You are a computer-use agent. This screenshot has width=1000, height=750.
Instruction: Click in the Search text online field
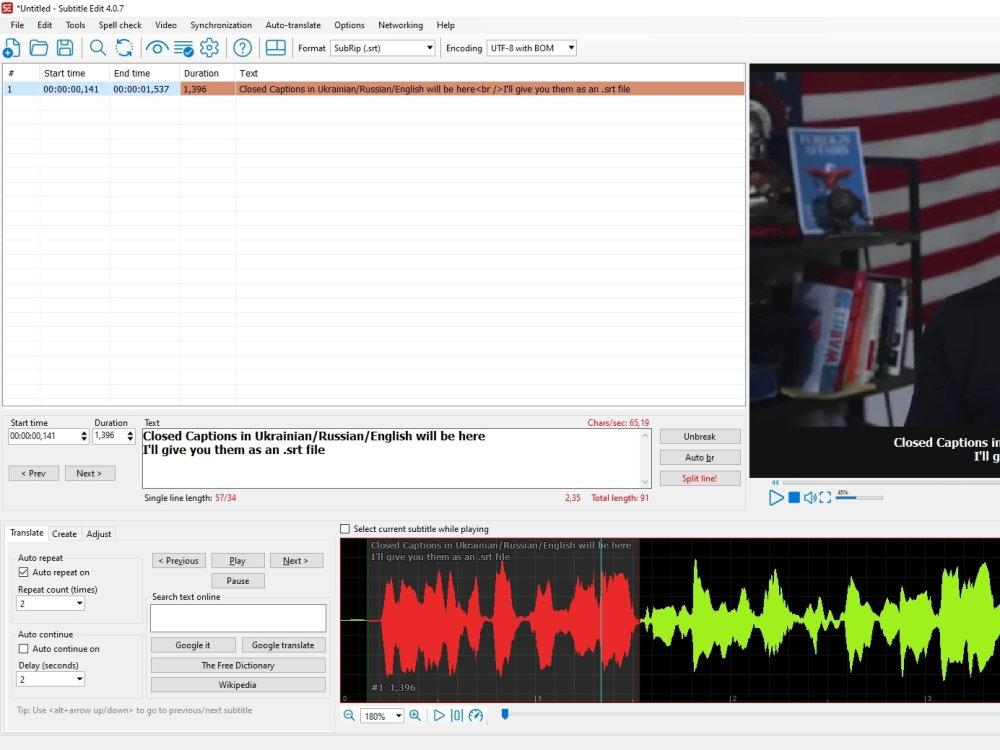[x=238, y=618]
